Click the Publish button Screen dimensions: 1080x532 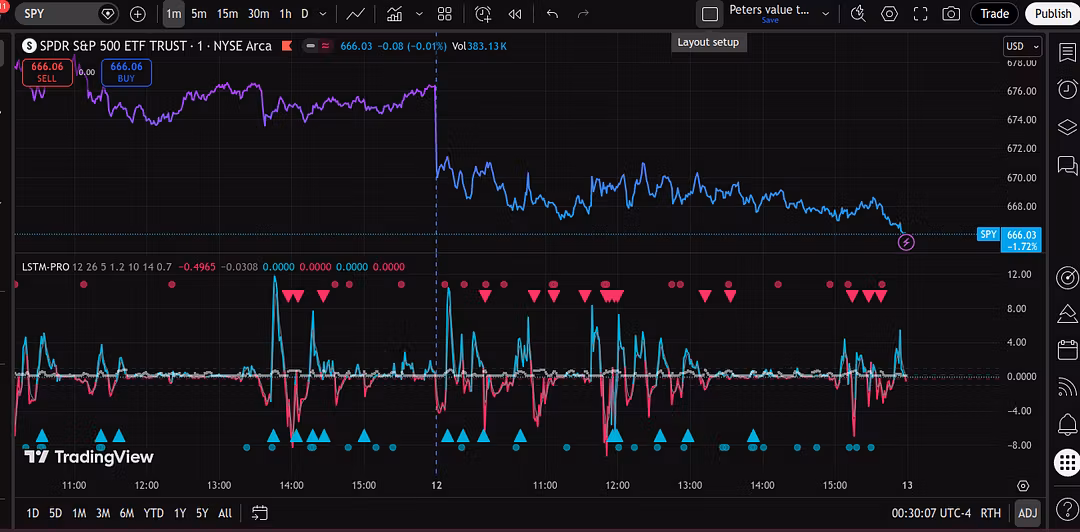tap(1052, 14)
